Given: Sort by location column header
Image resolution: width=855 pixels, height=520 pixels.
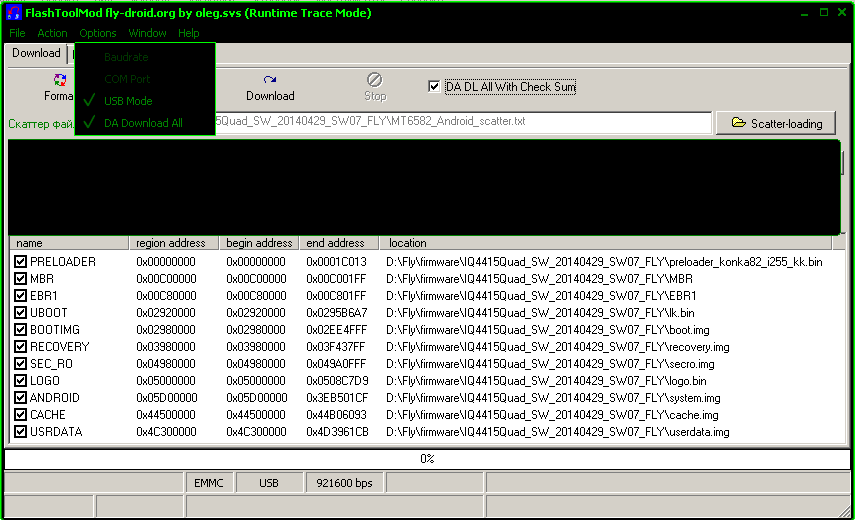Looking at the screenshot, I should (x=605, y=243).
